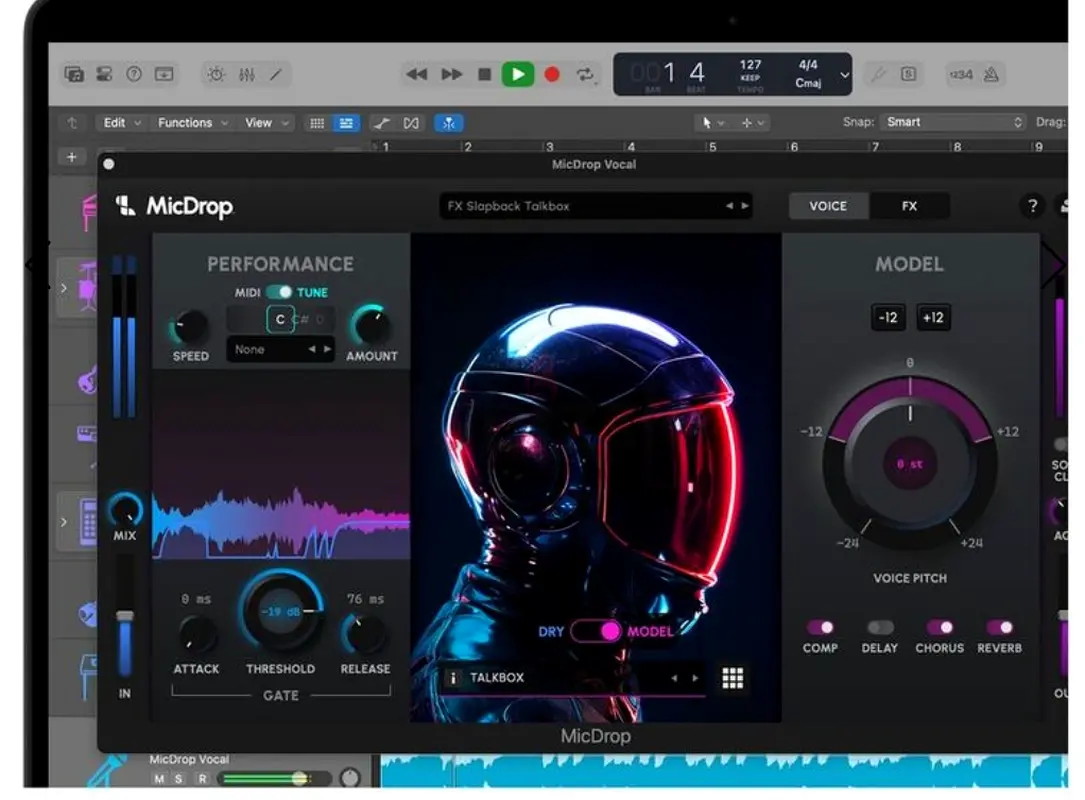Open Quick Help question-mark icon in top toolbar
Screen dimensions: 1085x800
[x=134, y=74]
